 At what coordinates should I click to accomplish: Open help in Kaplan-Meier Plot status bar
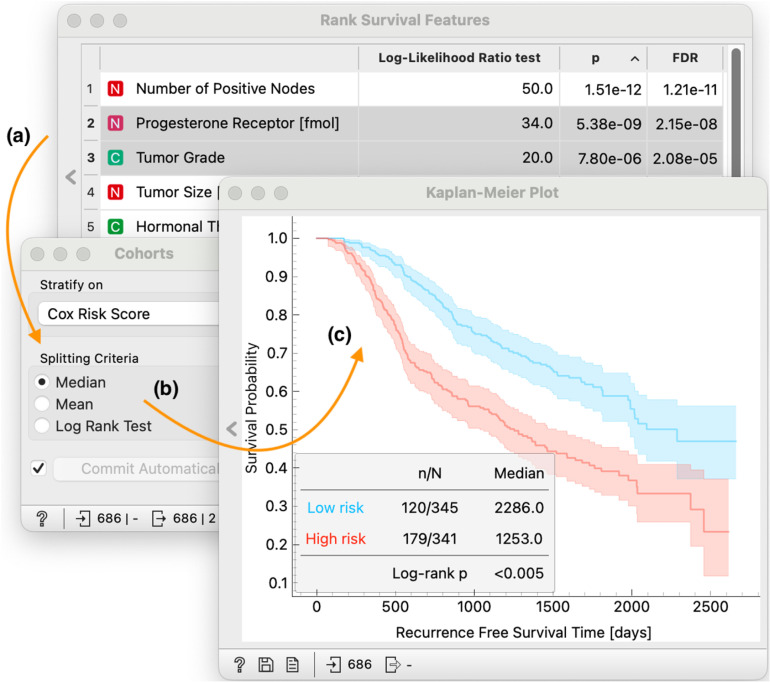pos(240,665)
